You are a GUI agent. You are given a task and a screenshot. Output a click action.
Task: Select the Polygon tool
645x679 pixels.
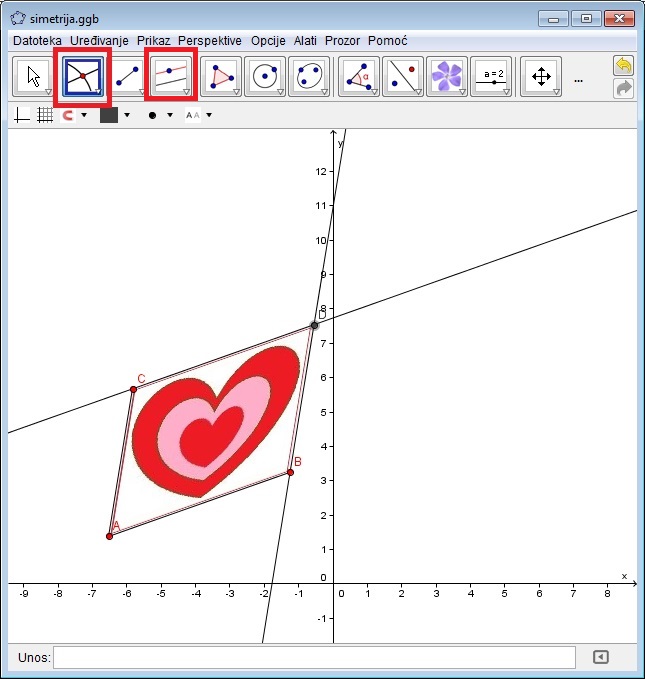click(221, 76)
